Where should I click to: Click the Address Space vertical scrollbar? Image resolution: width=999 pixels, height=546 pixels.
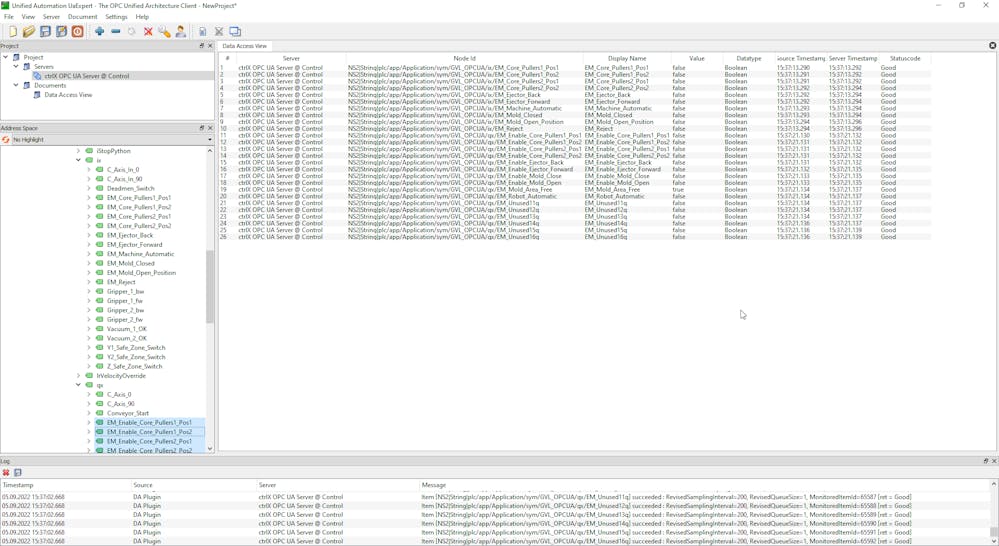tap(210, 287)
